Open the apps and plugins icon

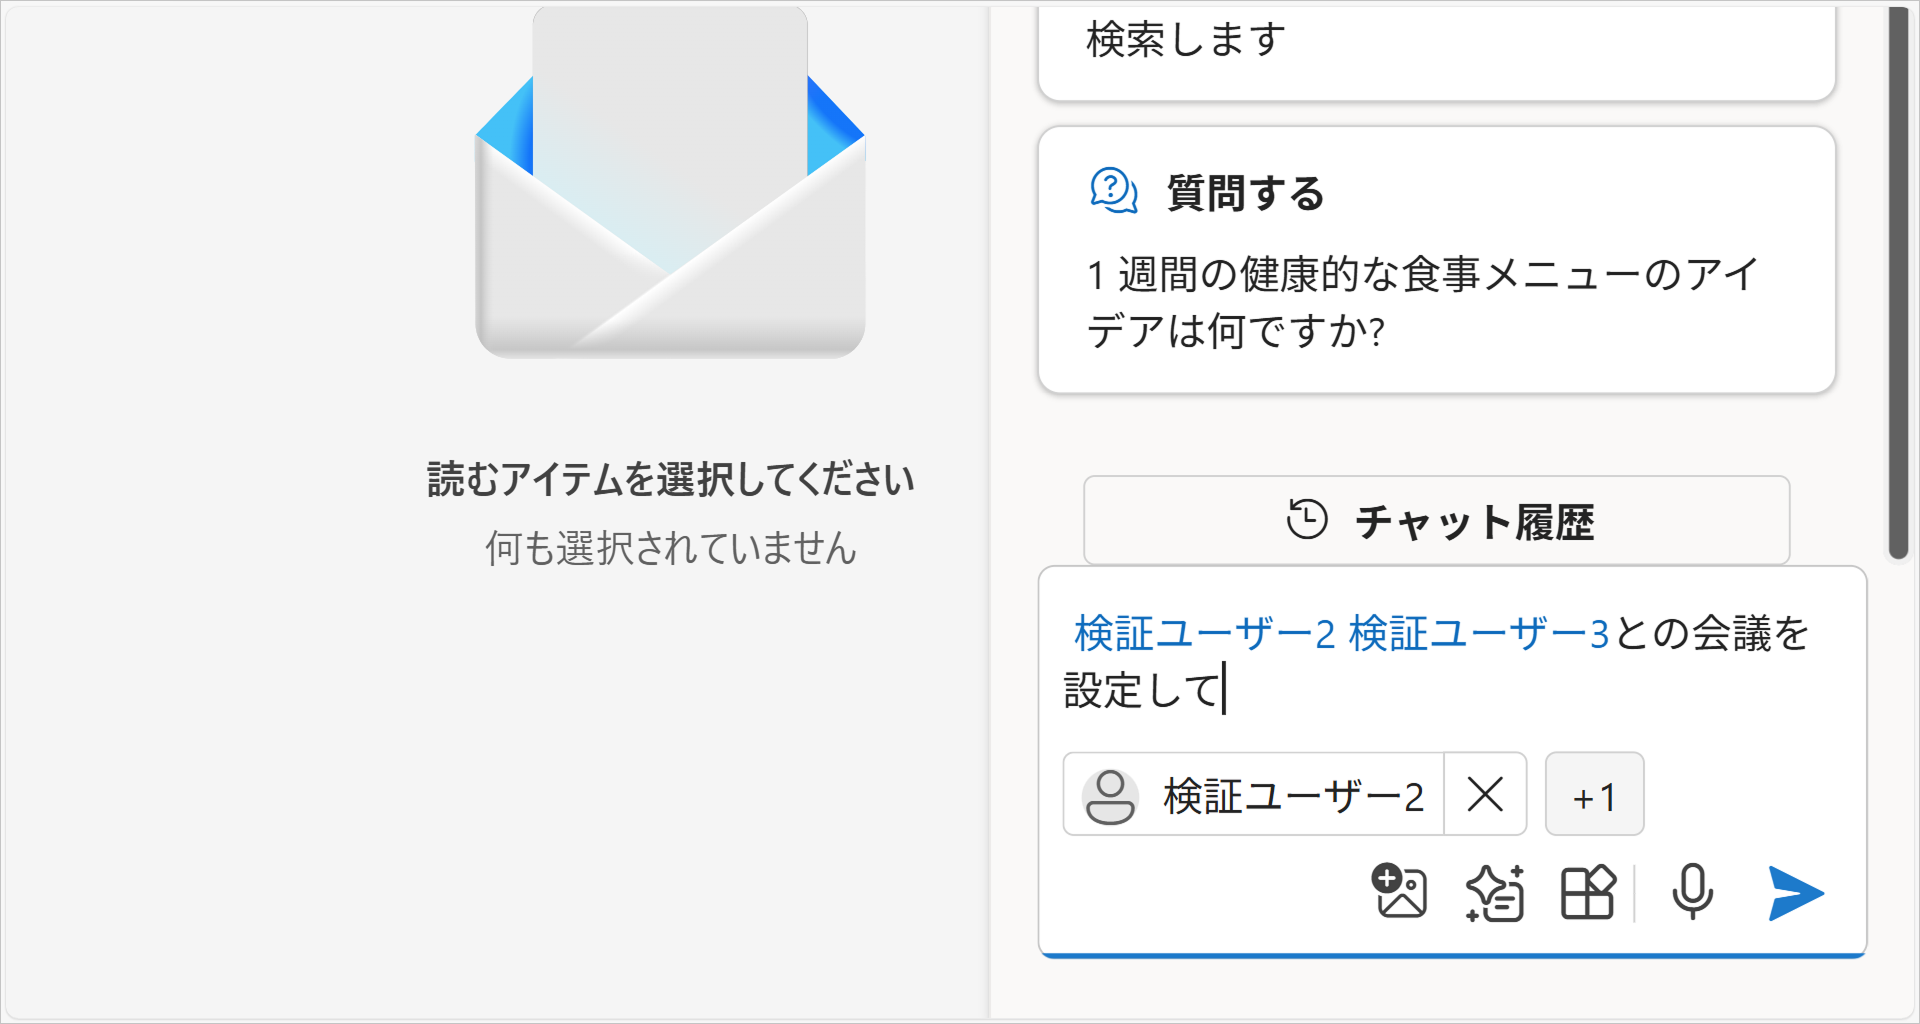click(x=1588, y=892)
